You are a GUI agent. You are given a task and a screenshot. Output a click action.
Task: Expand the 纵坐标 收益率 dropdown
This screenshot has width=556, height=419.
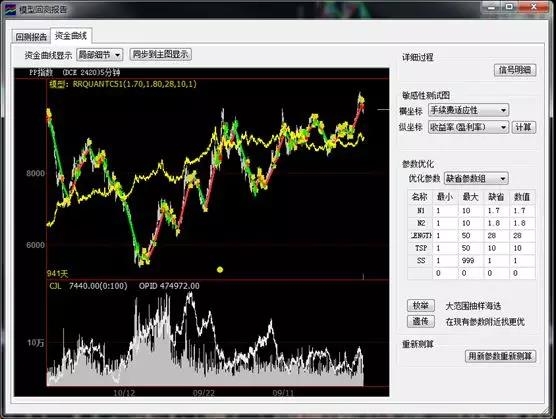click(468, 127)
